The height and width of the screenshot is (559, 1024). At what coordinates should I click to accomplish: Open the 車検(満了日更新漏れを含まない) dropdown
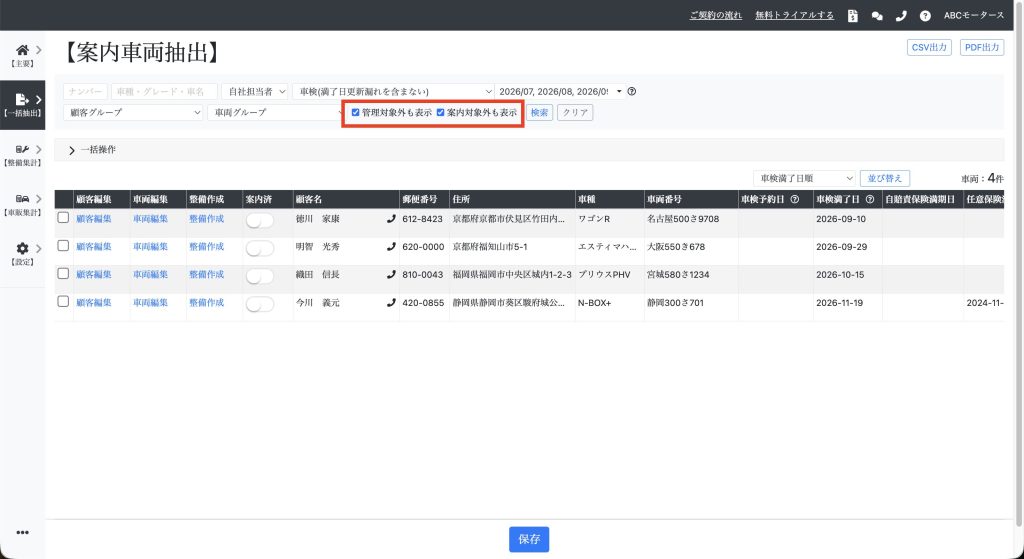click(x=393, y=91)
